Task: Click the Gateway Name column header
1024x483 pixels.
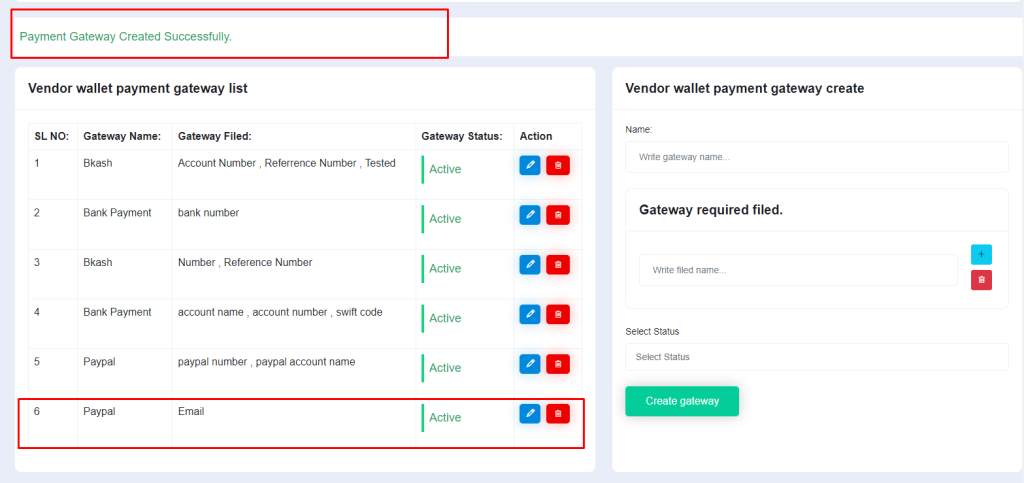Action: tap(121, 136)
